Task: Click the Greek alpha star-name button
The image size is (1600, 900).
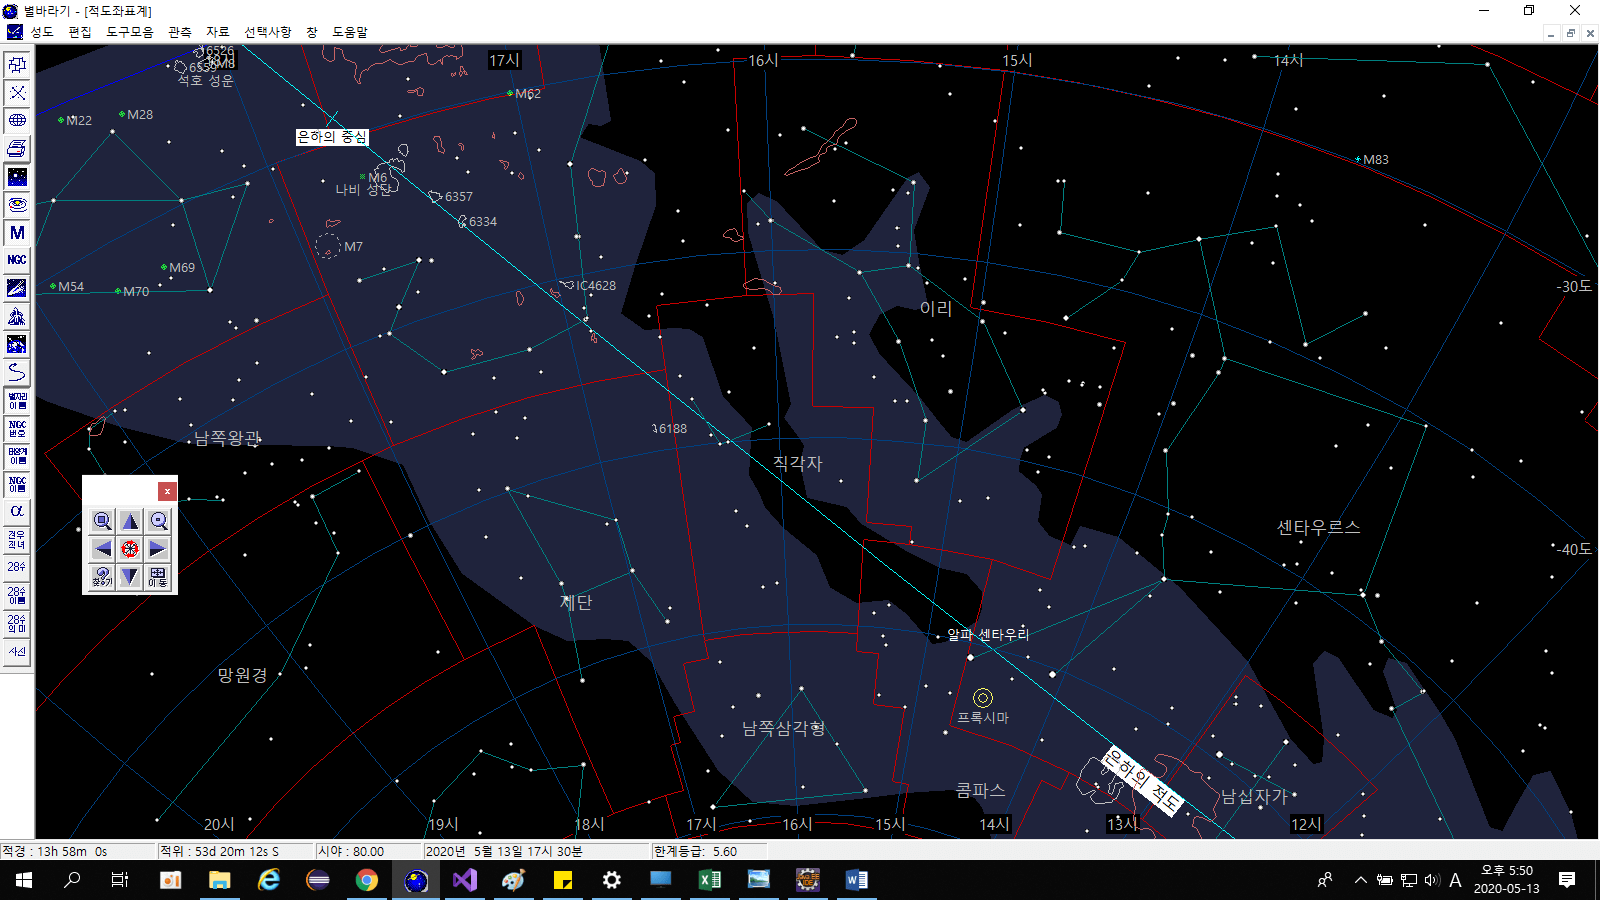Action: [17, 512]
